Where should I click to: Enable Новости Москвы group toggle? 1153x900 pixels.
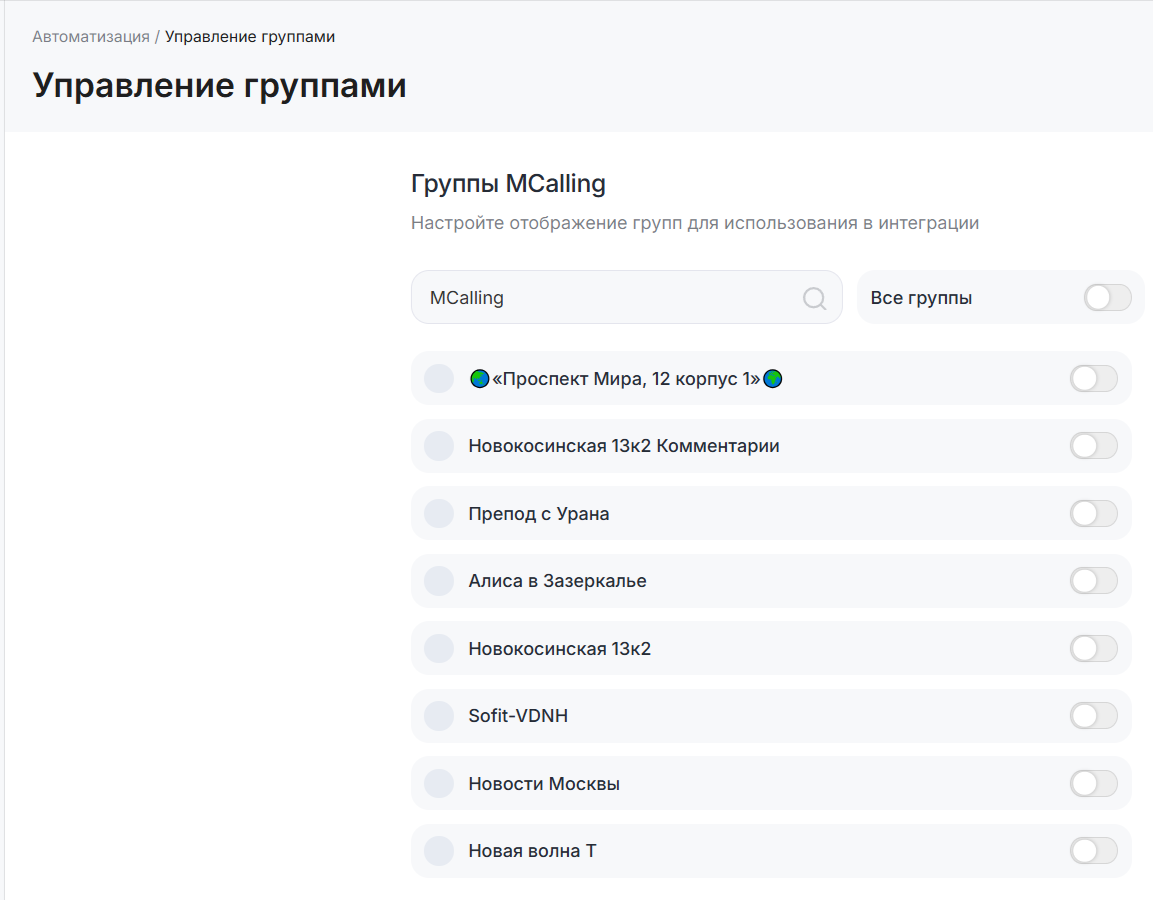(x=1093, y=784)
